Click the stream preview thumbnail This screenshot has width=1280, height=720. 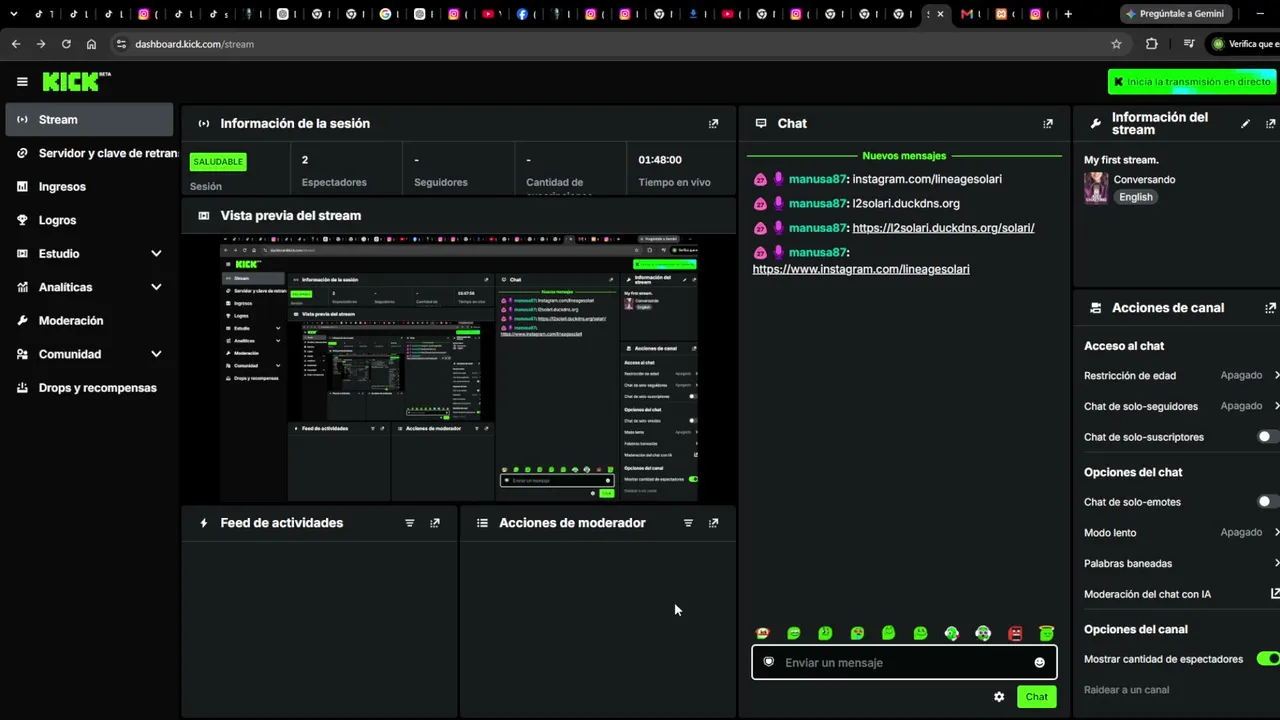(x=459, y=368)
